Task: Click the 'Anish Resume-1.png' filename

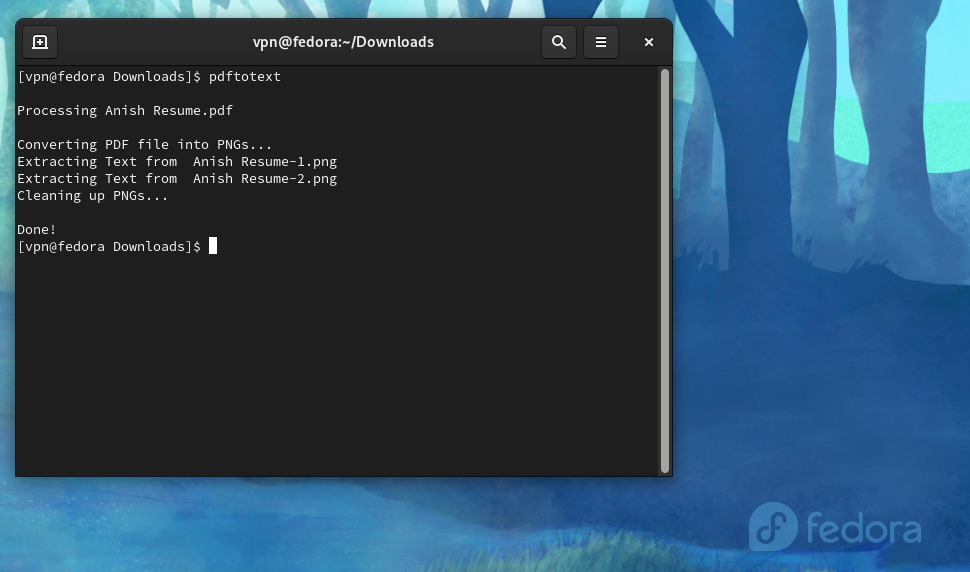Action: point(265,162)
